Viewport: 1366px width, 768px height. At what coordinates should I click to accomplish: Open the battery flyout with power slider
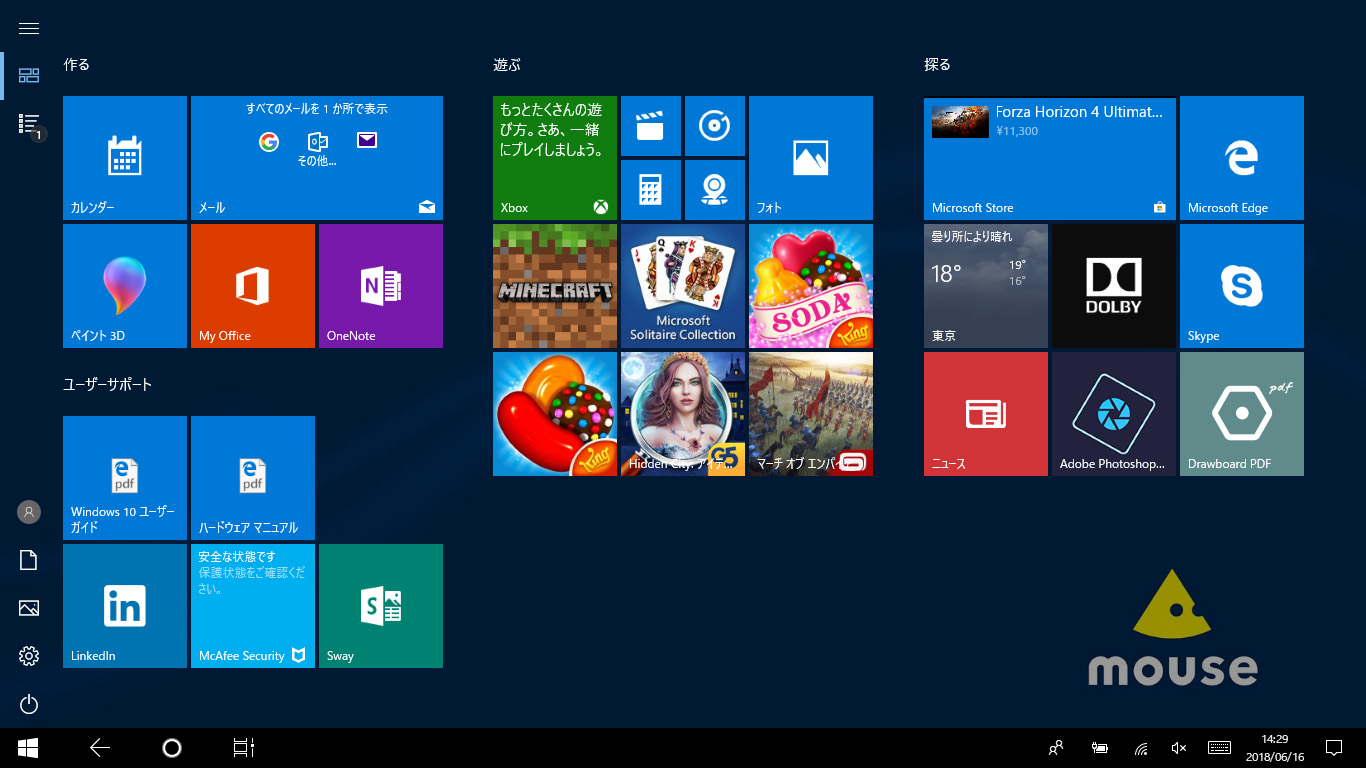pyautogui.click(x=1100, y=747)
